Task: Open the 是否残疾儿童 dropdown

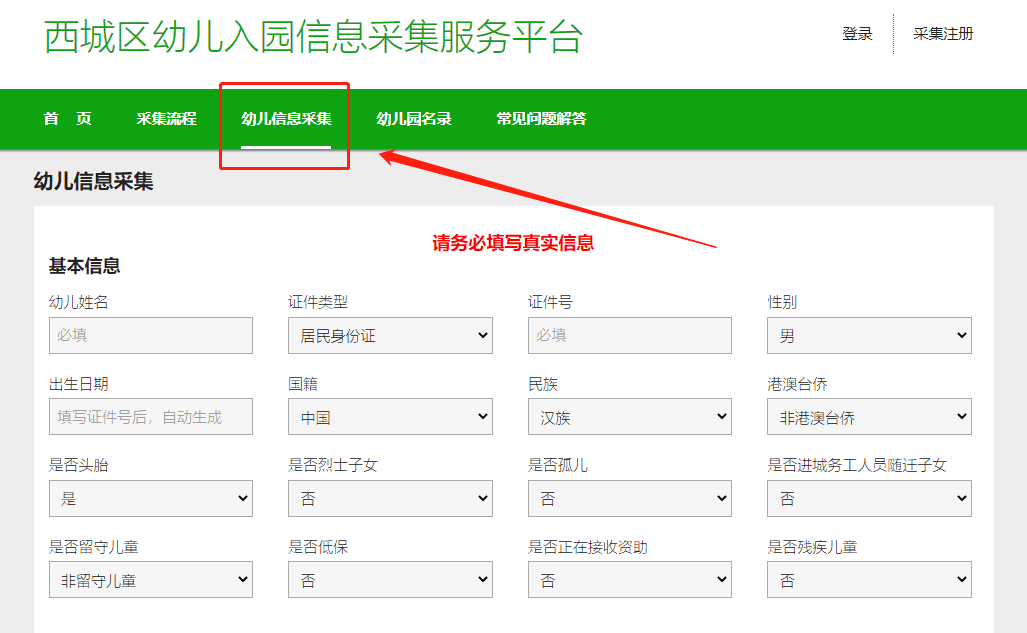Action: click(869, 580)
